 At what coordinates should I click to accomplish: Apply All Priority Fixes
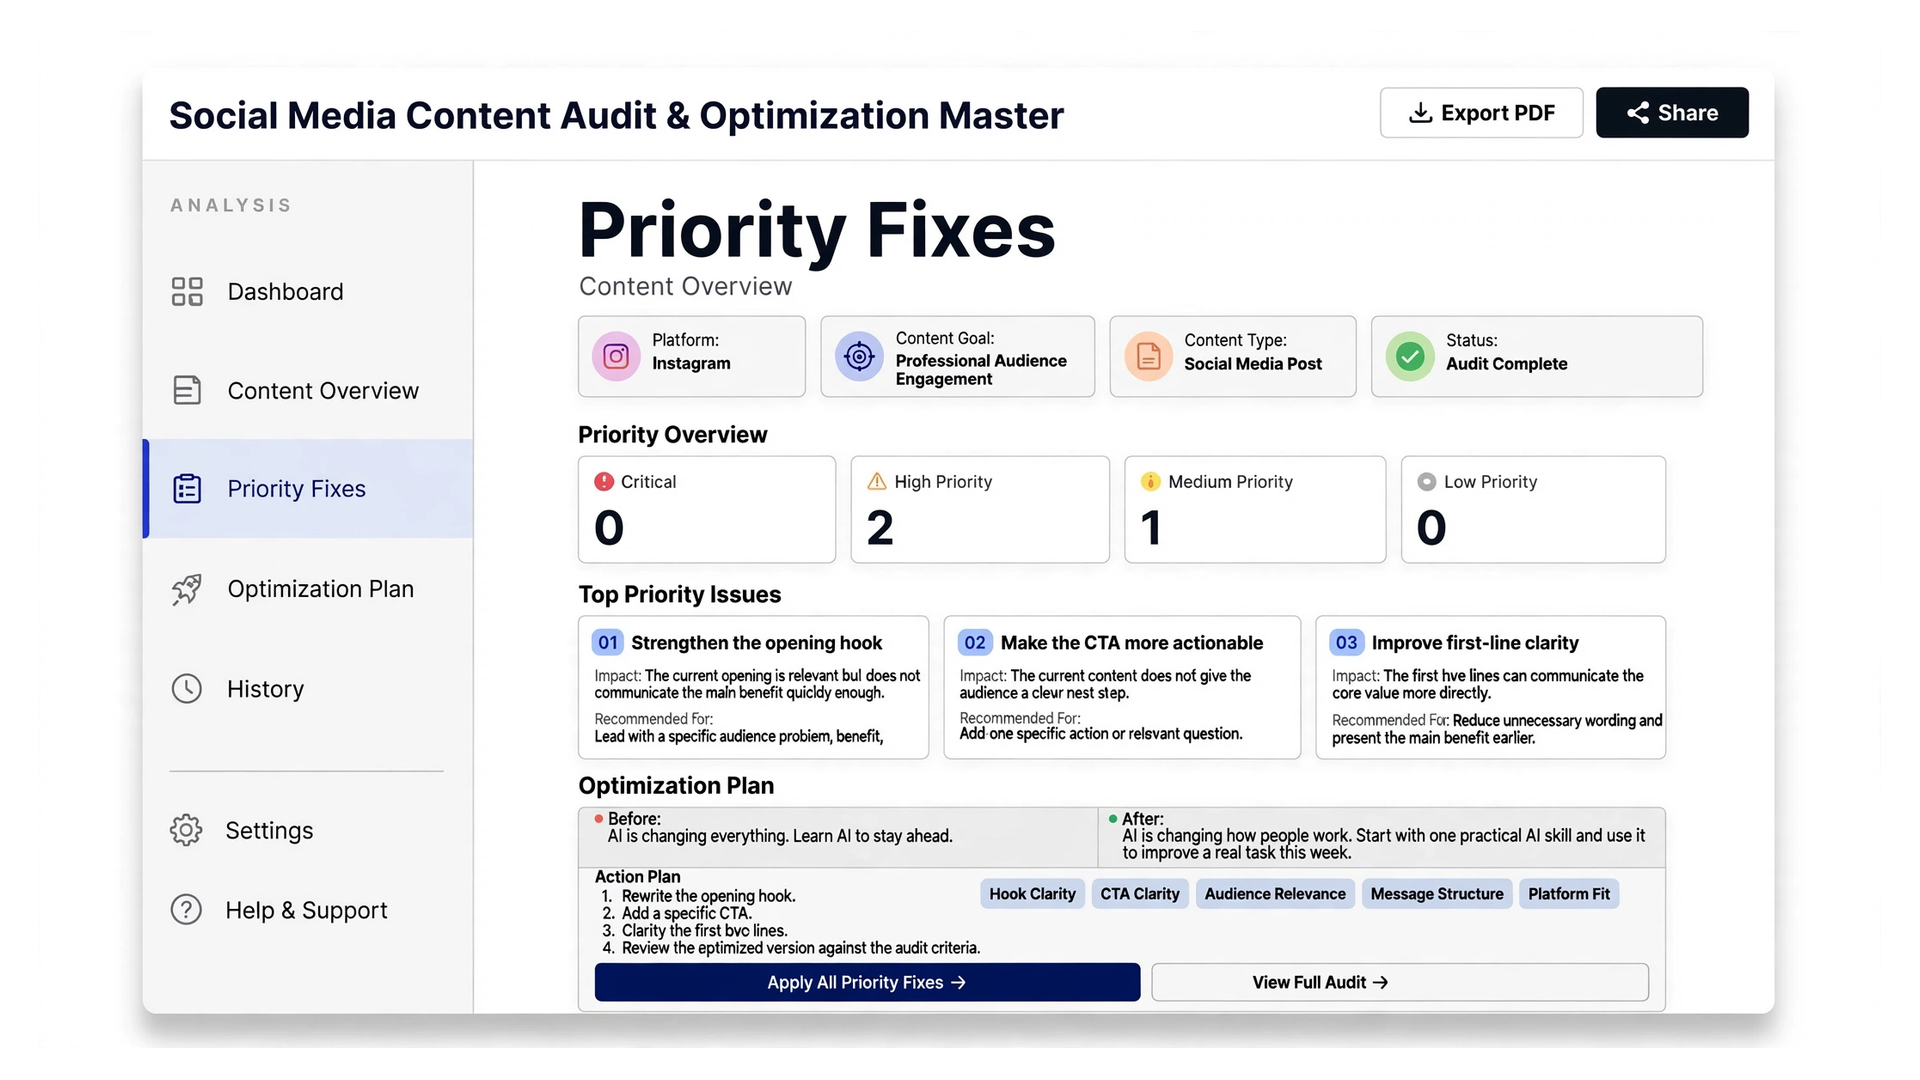pos(867,982)
